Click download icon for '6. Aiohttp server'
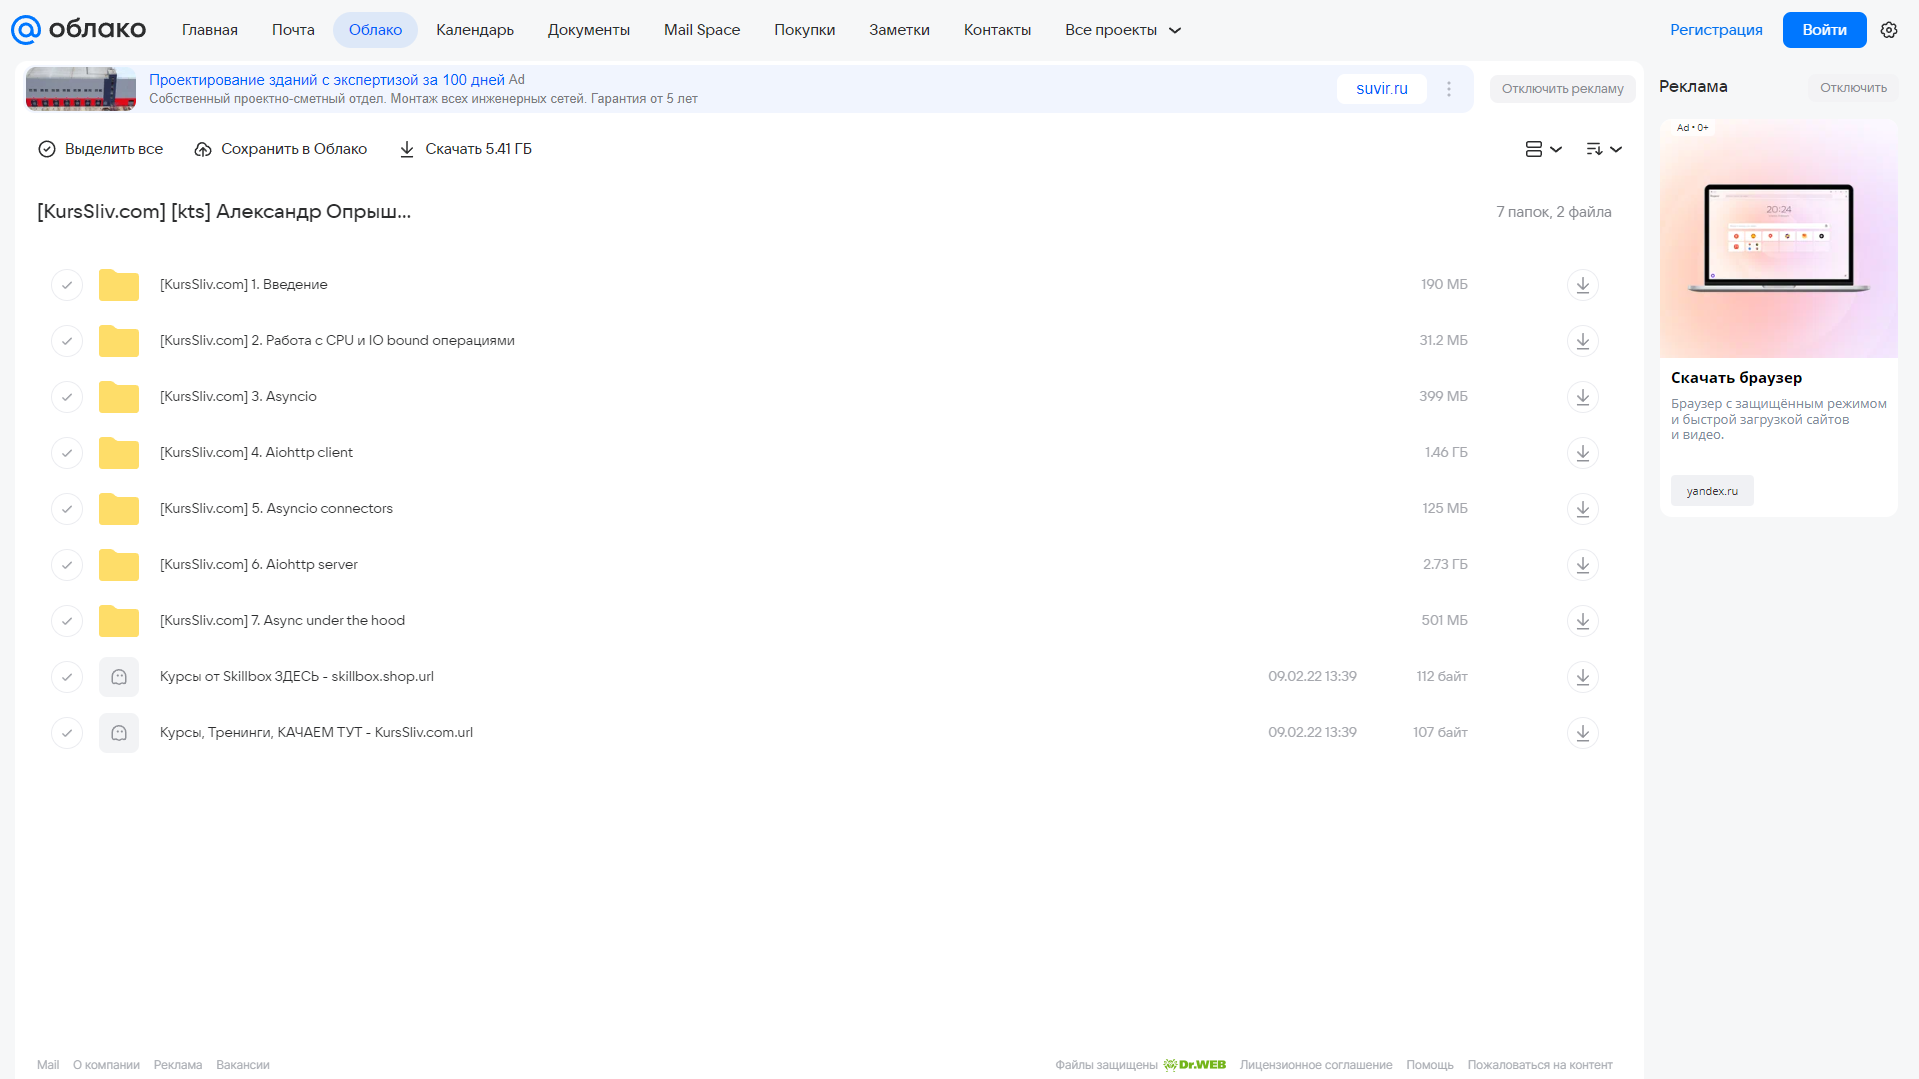Screen dimensions: 1919x1079 coord(1582,565)
